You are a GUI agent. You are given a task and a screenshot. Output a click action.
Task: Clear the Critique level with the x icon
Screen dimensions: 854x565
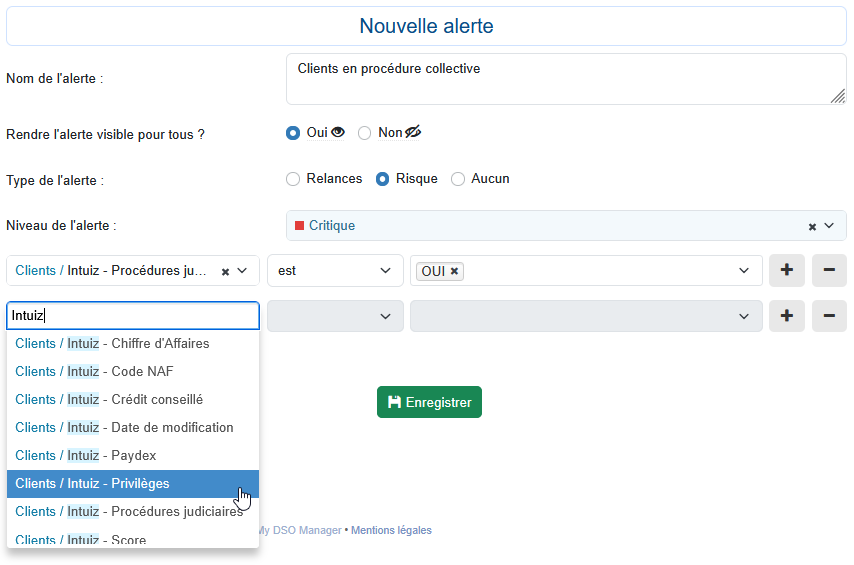(x=812, y=227)
